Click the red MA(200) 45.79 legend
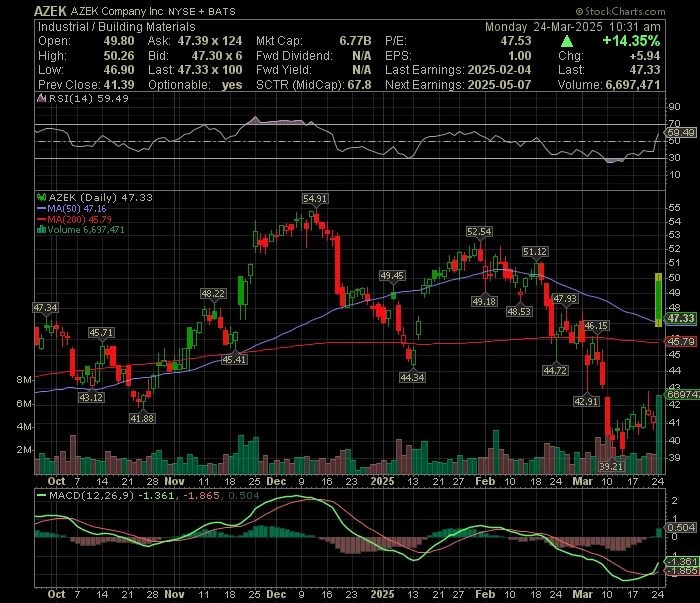This screenshot has width=700, height=603. pos(74,219)
